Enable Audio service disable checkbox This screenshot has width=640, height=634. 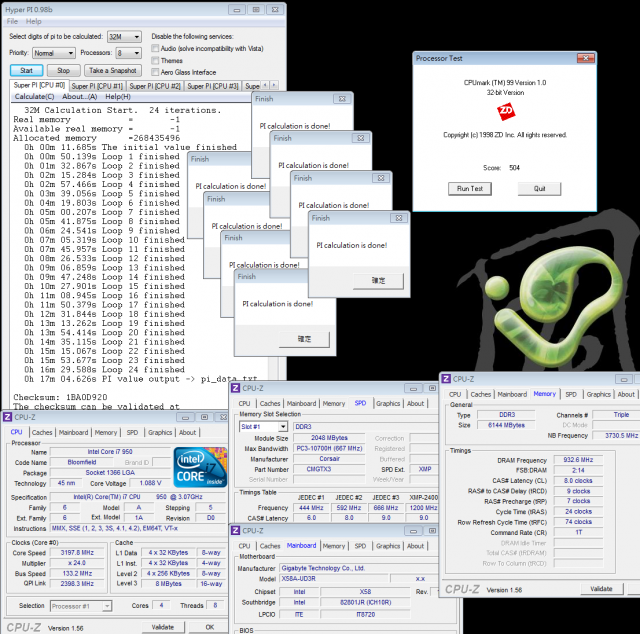click(x=155, y=48)
